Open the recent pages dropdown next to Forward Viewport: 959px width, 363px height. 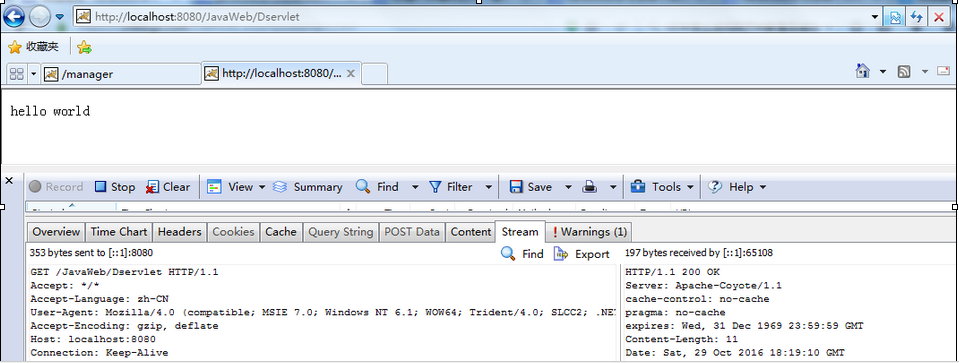pos(59,17)
